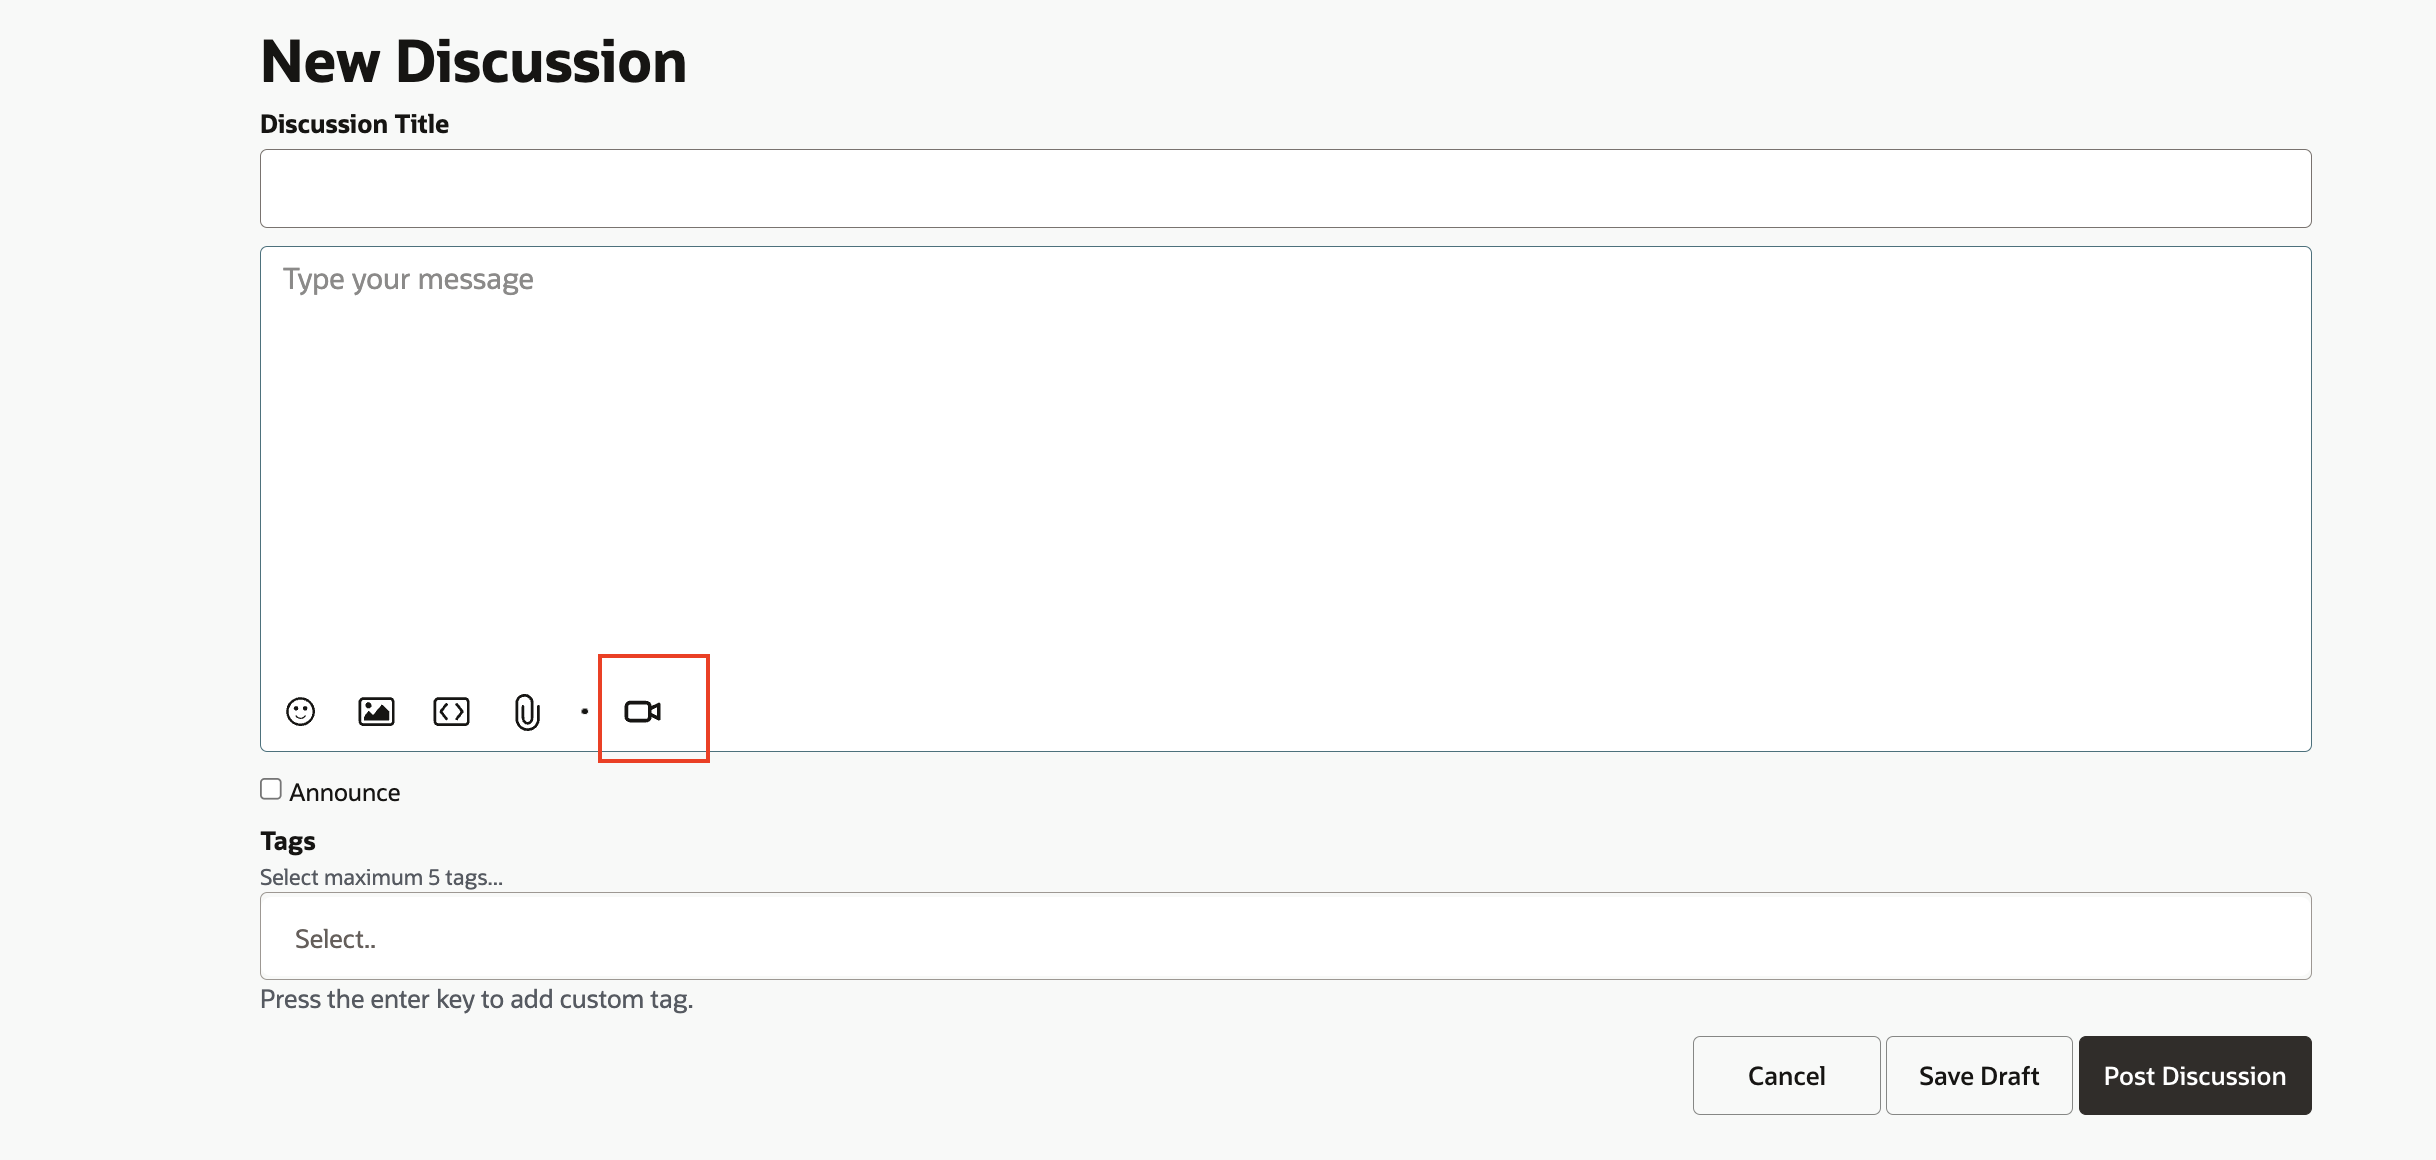Click the custom tag enter key help text

(x=476, y=999)
